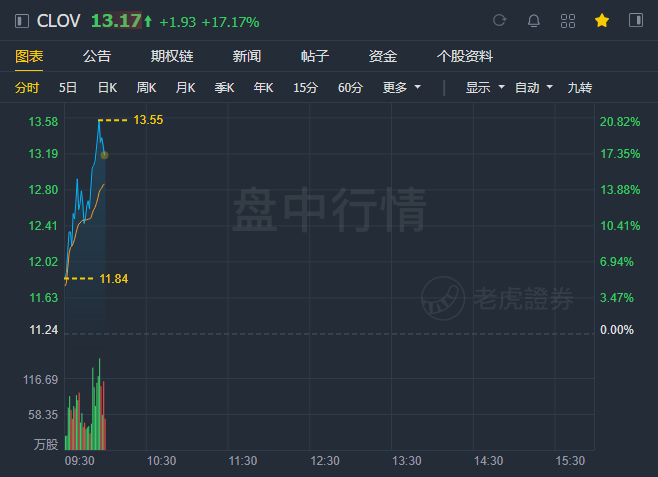Open the 新闻 tab
The height and width of the screenshot is (477, 658).
point(247,56)
